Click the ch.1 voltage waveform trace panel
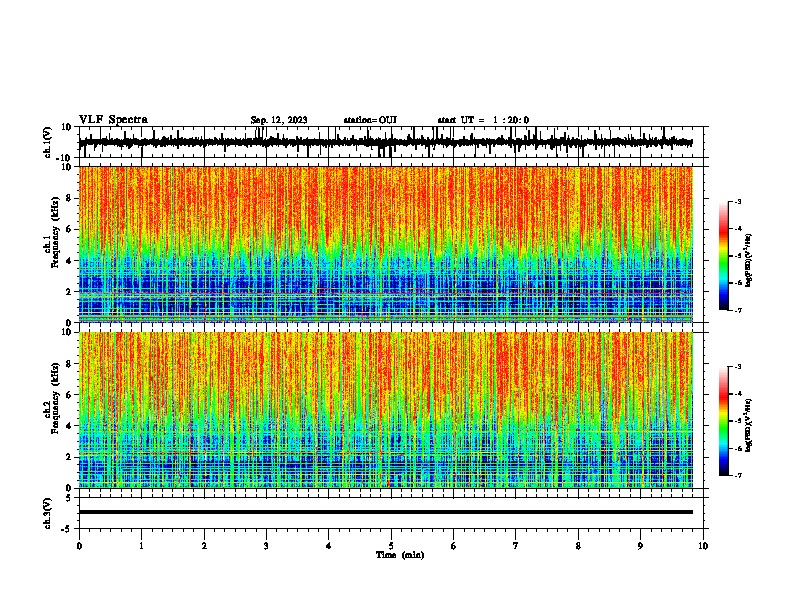Viewport: 792px width, 612px height. tap(391, 142)
